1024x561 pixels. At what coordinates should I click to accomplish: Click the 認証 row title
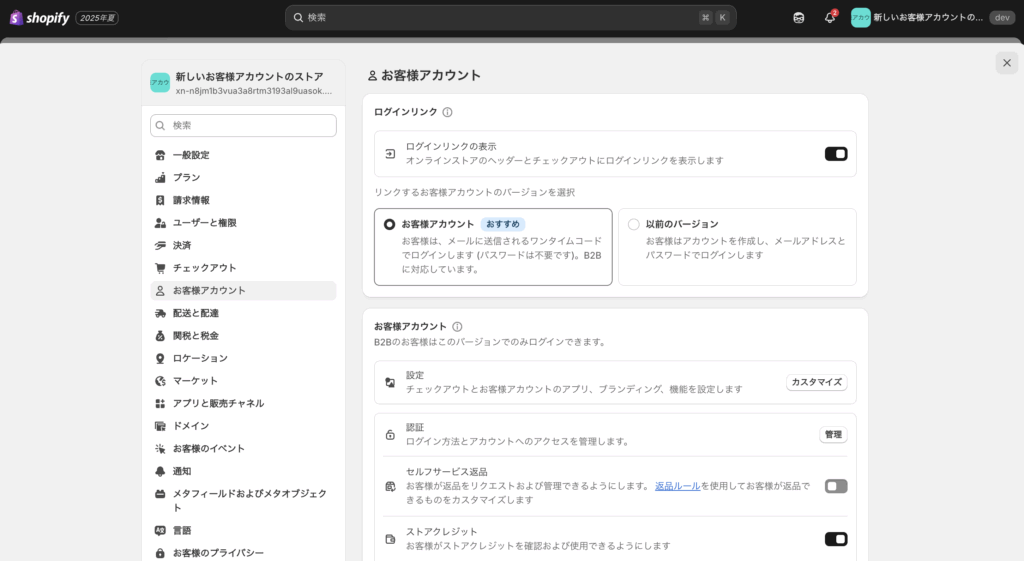click(x=415, y=428)
